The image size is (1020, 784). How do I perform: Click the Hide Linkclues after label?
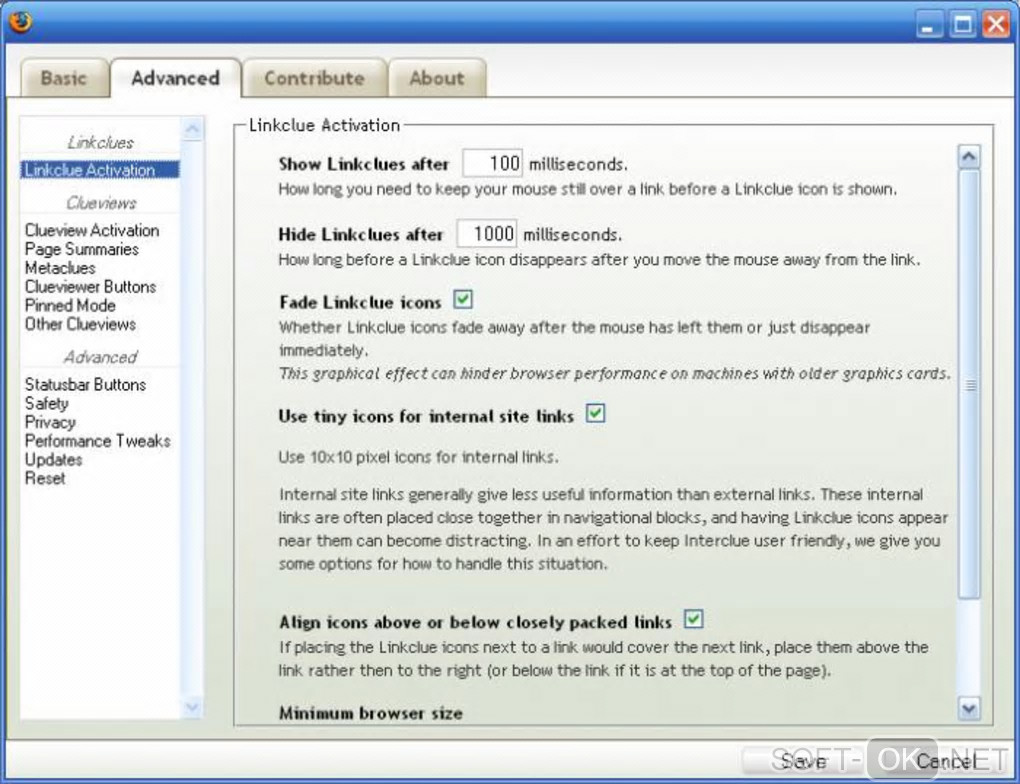360,234
